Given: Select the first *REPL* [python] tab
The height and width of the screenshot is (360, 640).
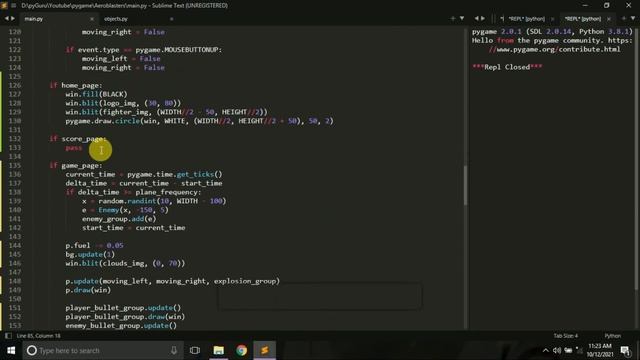Looking at the screenshot, I should pos(527,19).
